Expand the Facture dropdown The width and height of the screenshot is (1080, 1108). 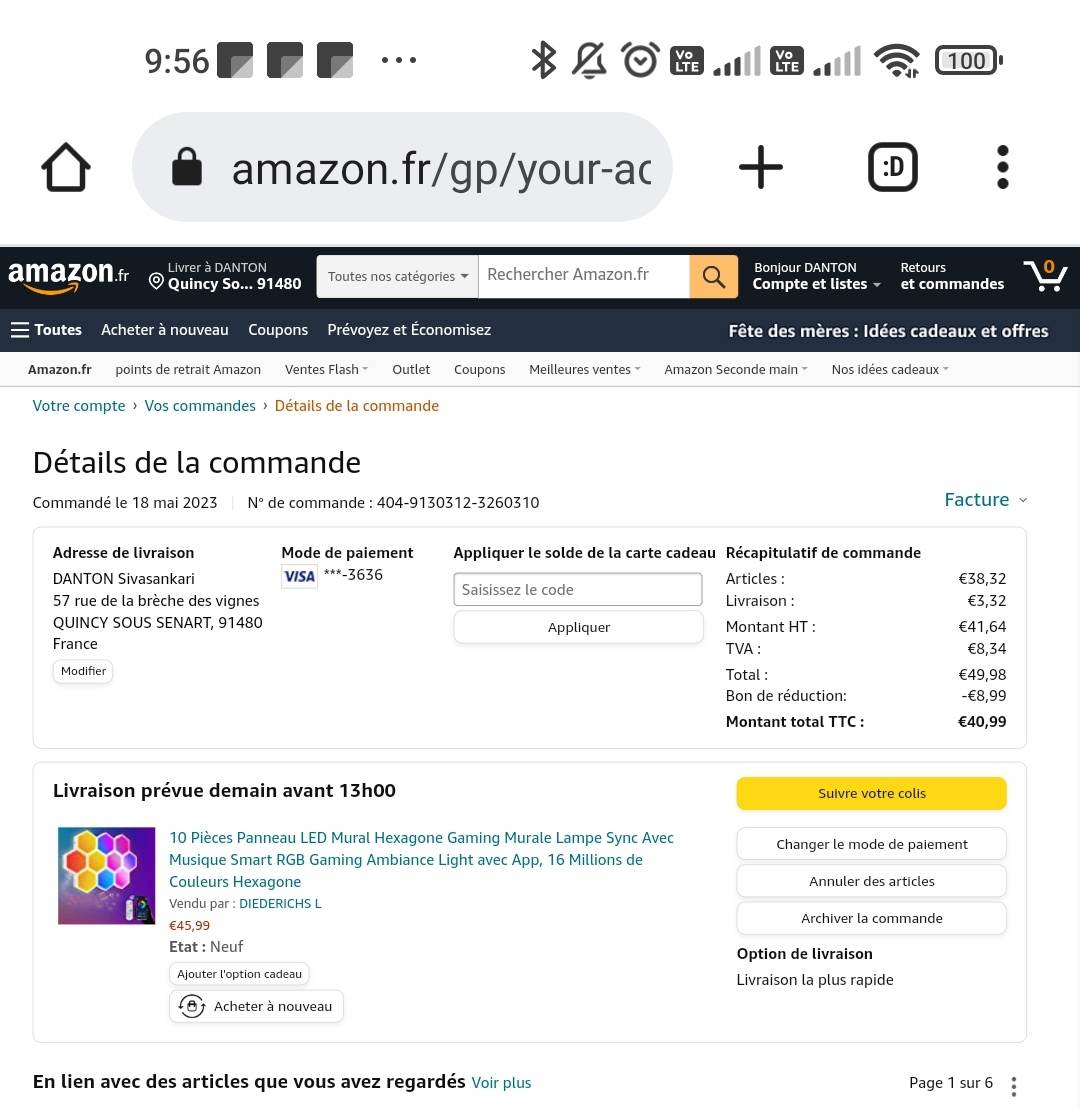click(985, 500)
